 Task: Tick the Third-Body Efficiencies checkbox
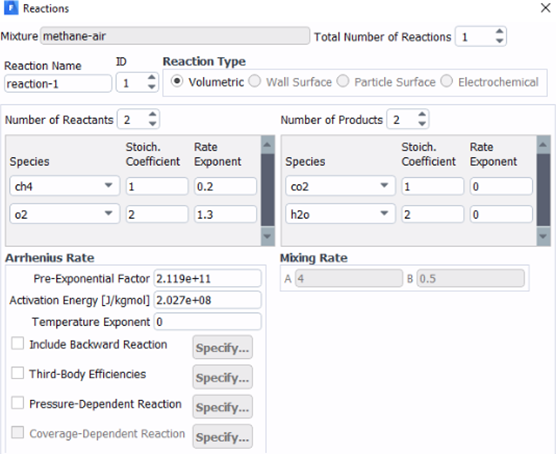coord(18,373)
